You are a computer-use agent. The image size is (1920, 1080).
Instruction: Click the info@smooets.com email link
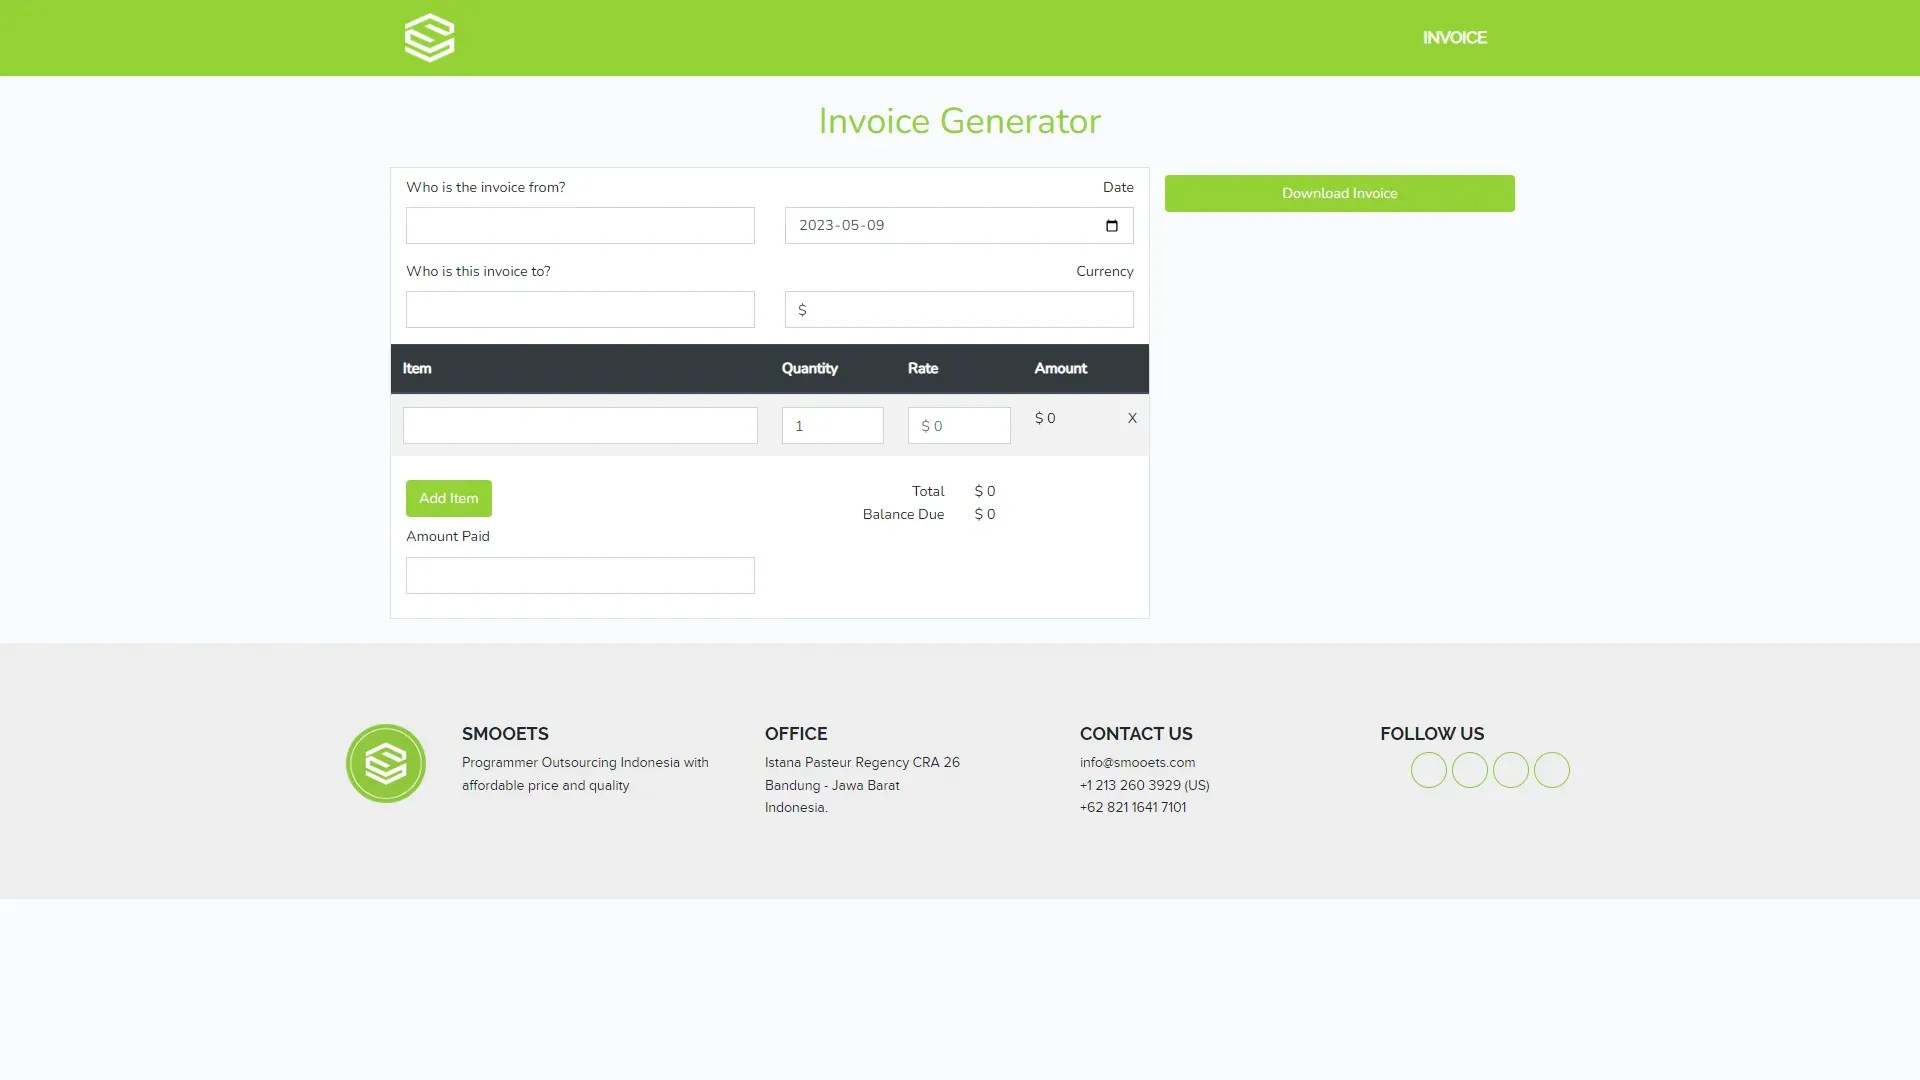1137,762
